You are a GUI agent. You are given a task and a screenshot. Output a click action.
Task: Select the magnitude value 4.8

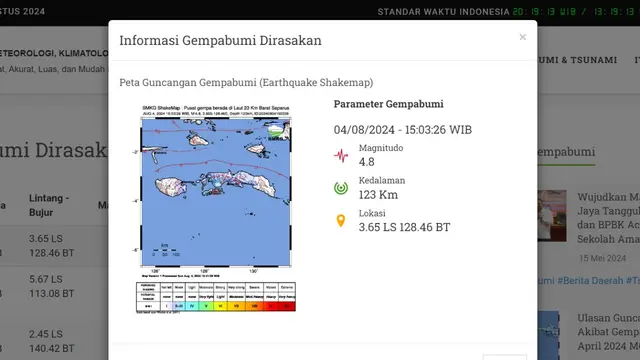(x=367, y=162)
